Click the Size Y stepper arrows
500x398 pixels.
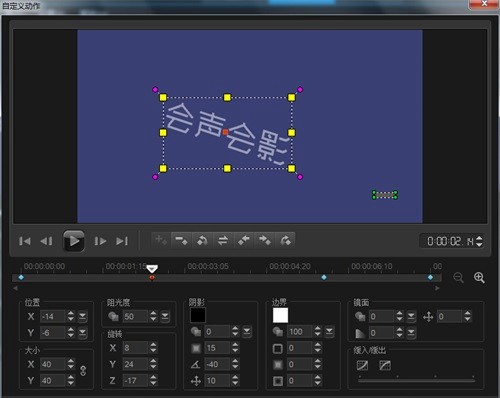71,380
